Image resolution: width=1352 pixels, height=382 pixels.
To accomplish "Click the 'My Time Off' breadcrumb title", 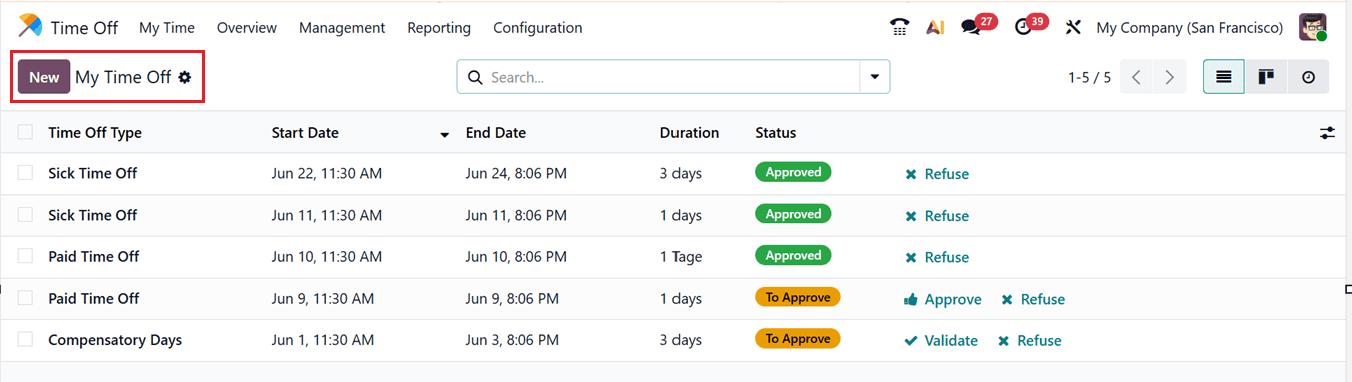I will 123,77.
